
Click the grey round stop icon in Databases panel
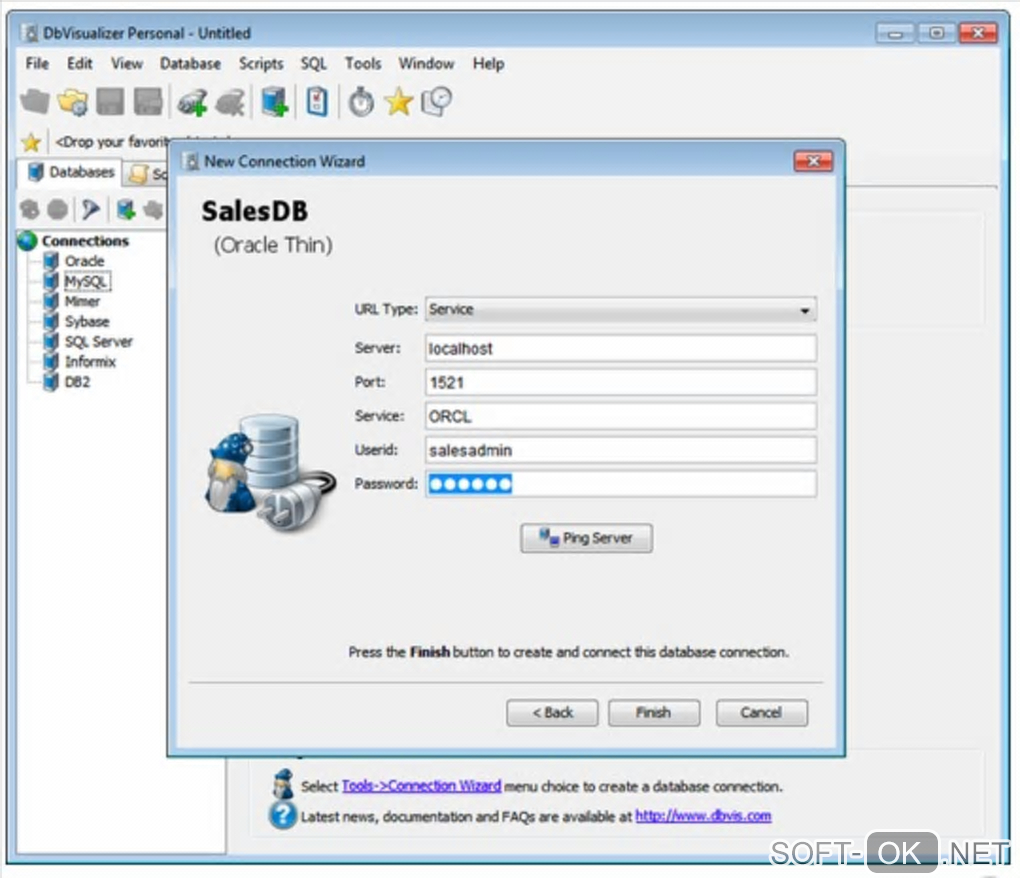(58, 209)
